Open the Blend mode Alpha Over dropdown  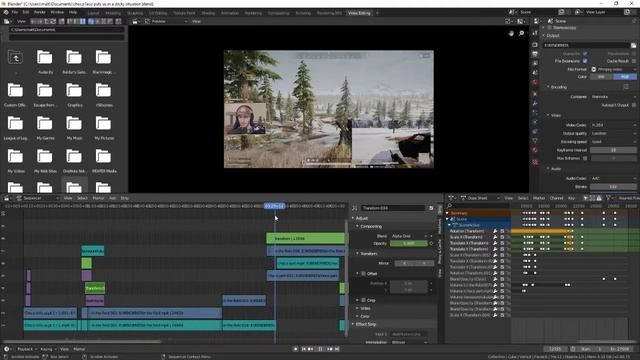[x=409, y=236]
